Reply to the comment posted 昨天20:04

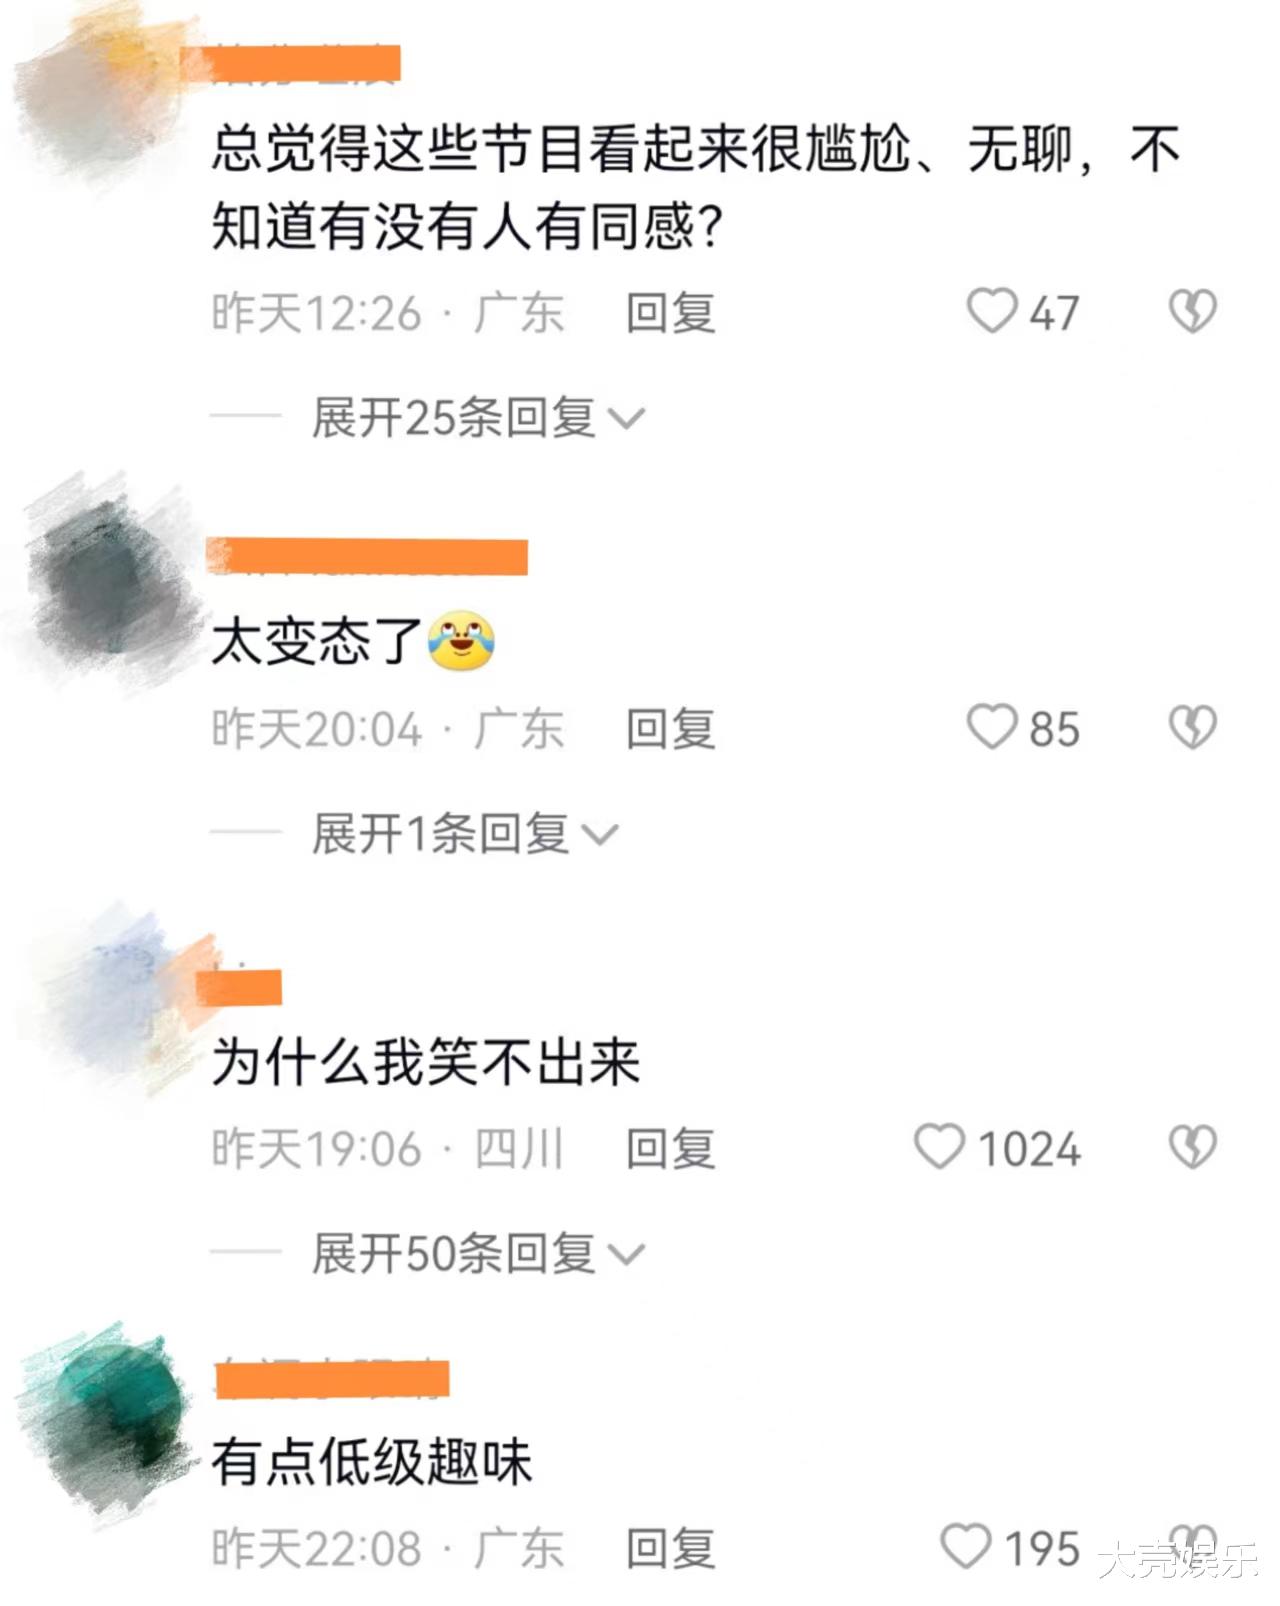670,728
